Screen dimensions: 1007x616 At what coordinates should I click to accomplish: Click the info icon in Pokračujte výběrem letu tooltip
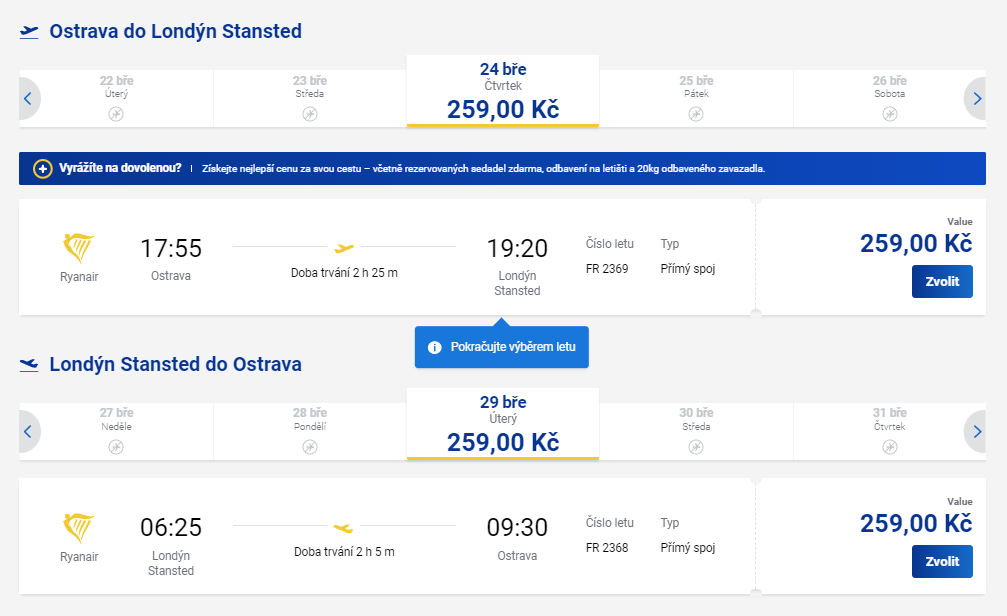pyautogui.click(x=435, y=348)
